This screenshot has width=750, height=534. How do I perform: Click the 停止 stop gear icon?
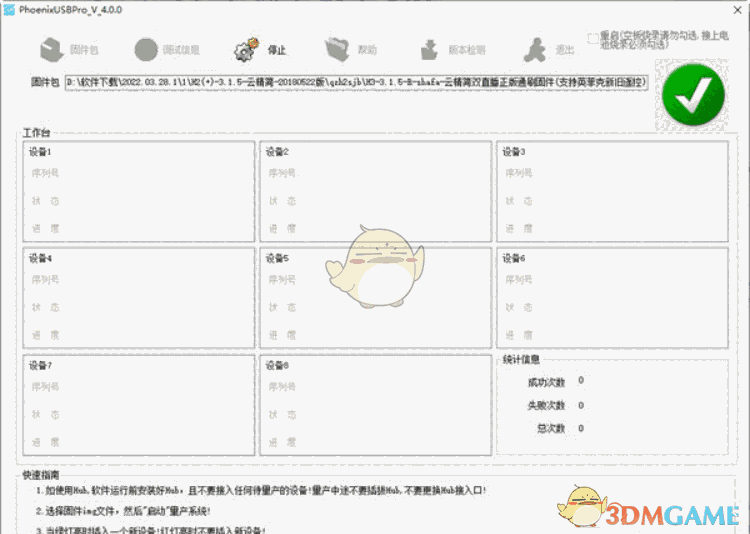click(246, 50)
